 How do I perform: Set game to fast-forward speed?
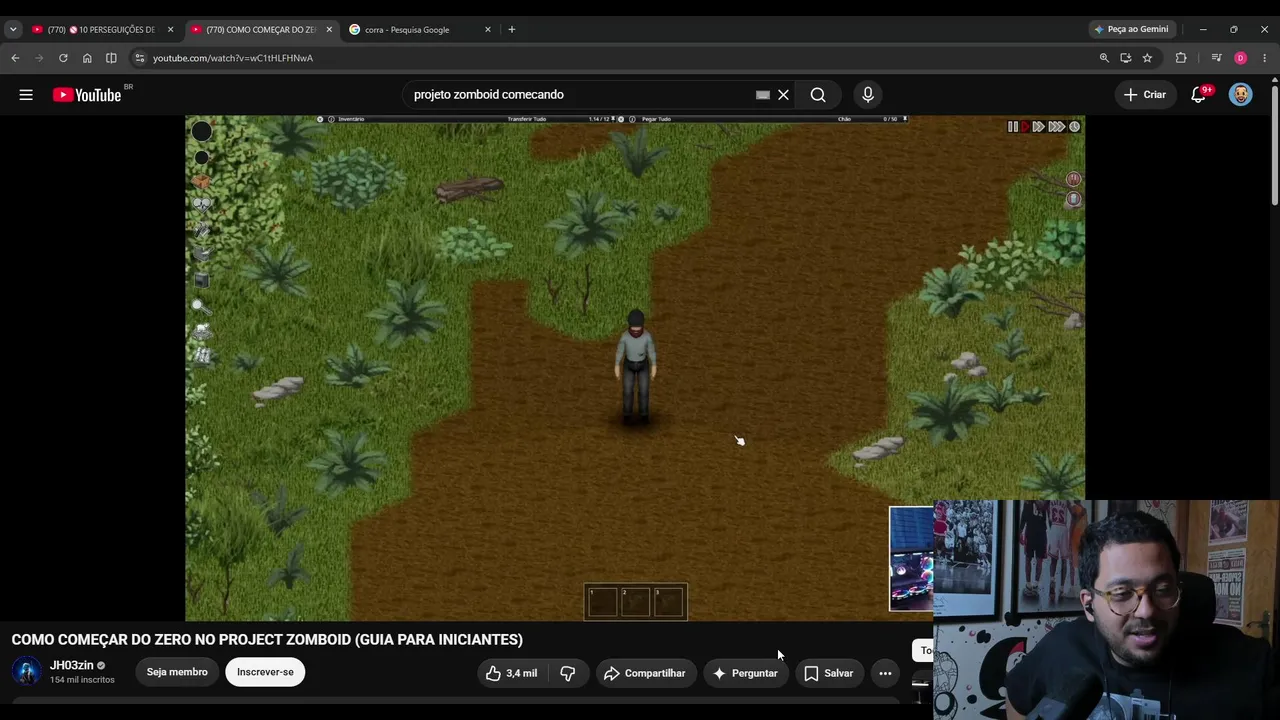1038,127
